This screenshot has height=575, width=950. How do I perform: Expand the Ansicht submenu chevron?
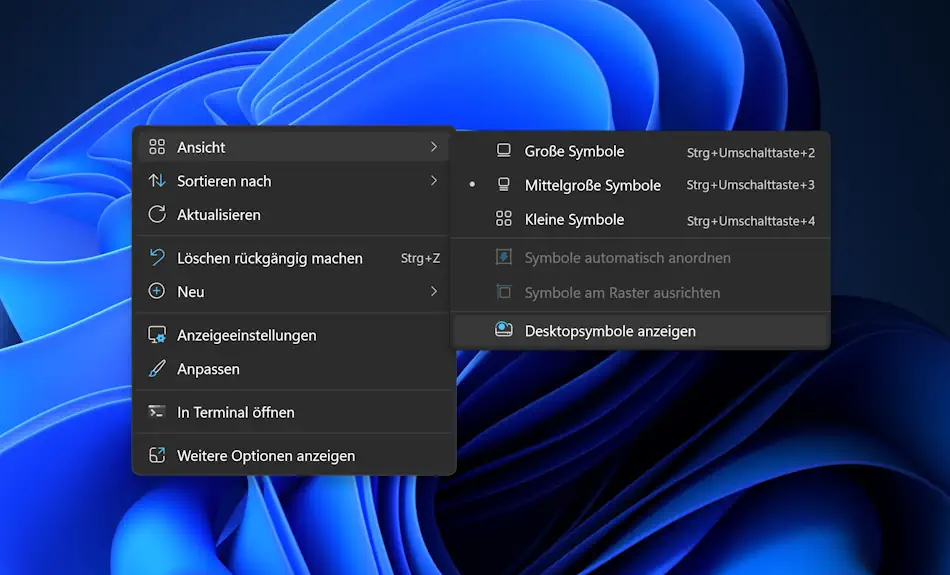point(434,147)
